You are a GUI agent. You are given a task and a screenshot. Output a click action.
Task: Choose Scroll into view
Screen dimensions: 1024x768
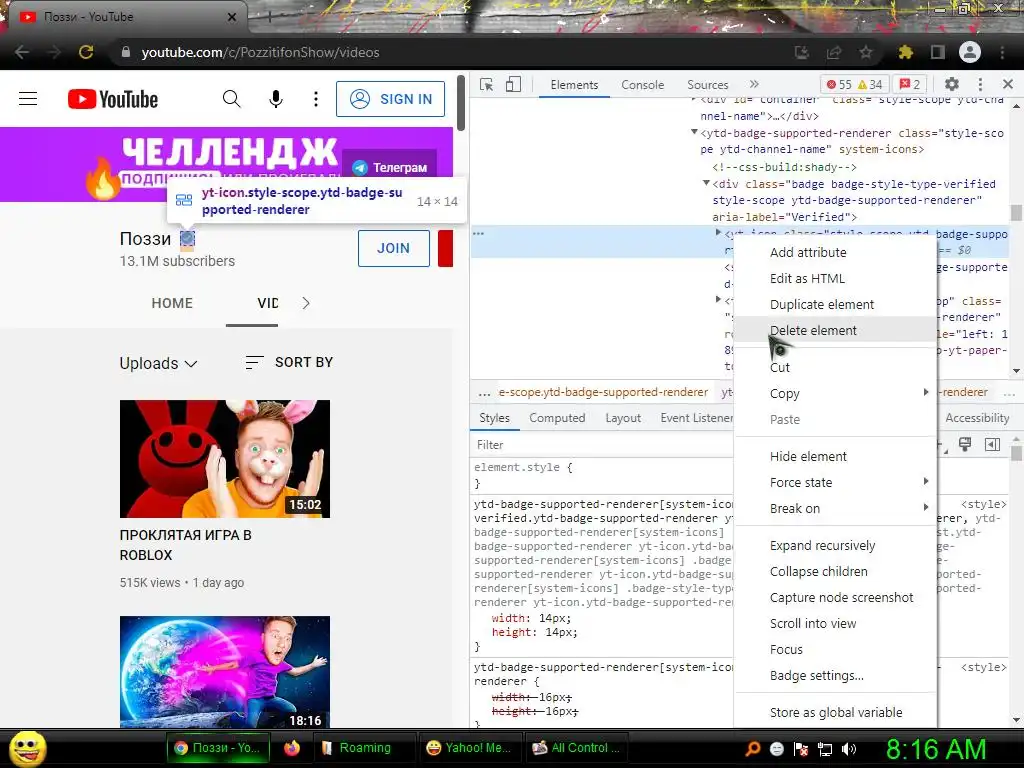[x=835, y=624]
